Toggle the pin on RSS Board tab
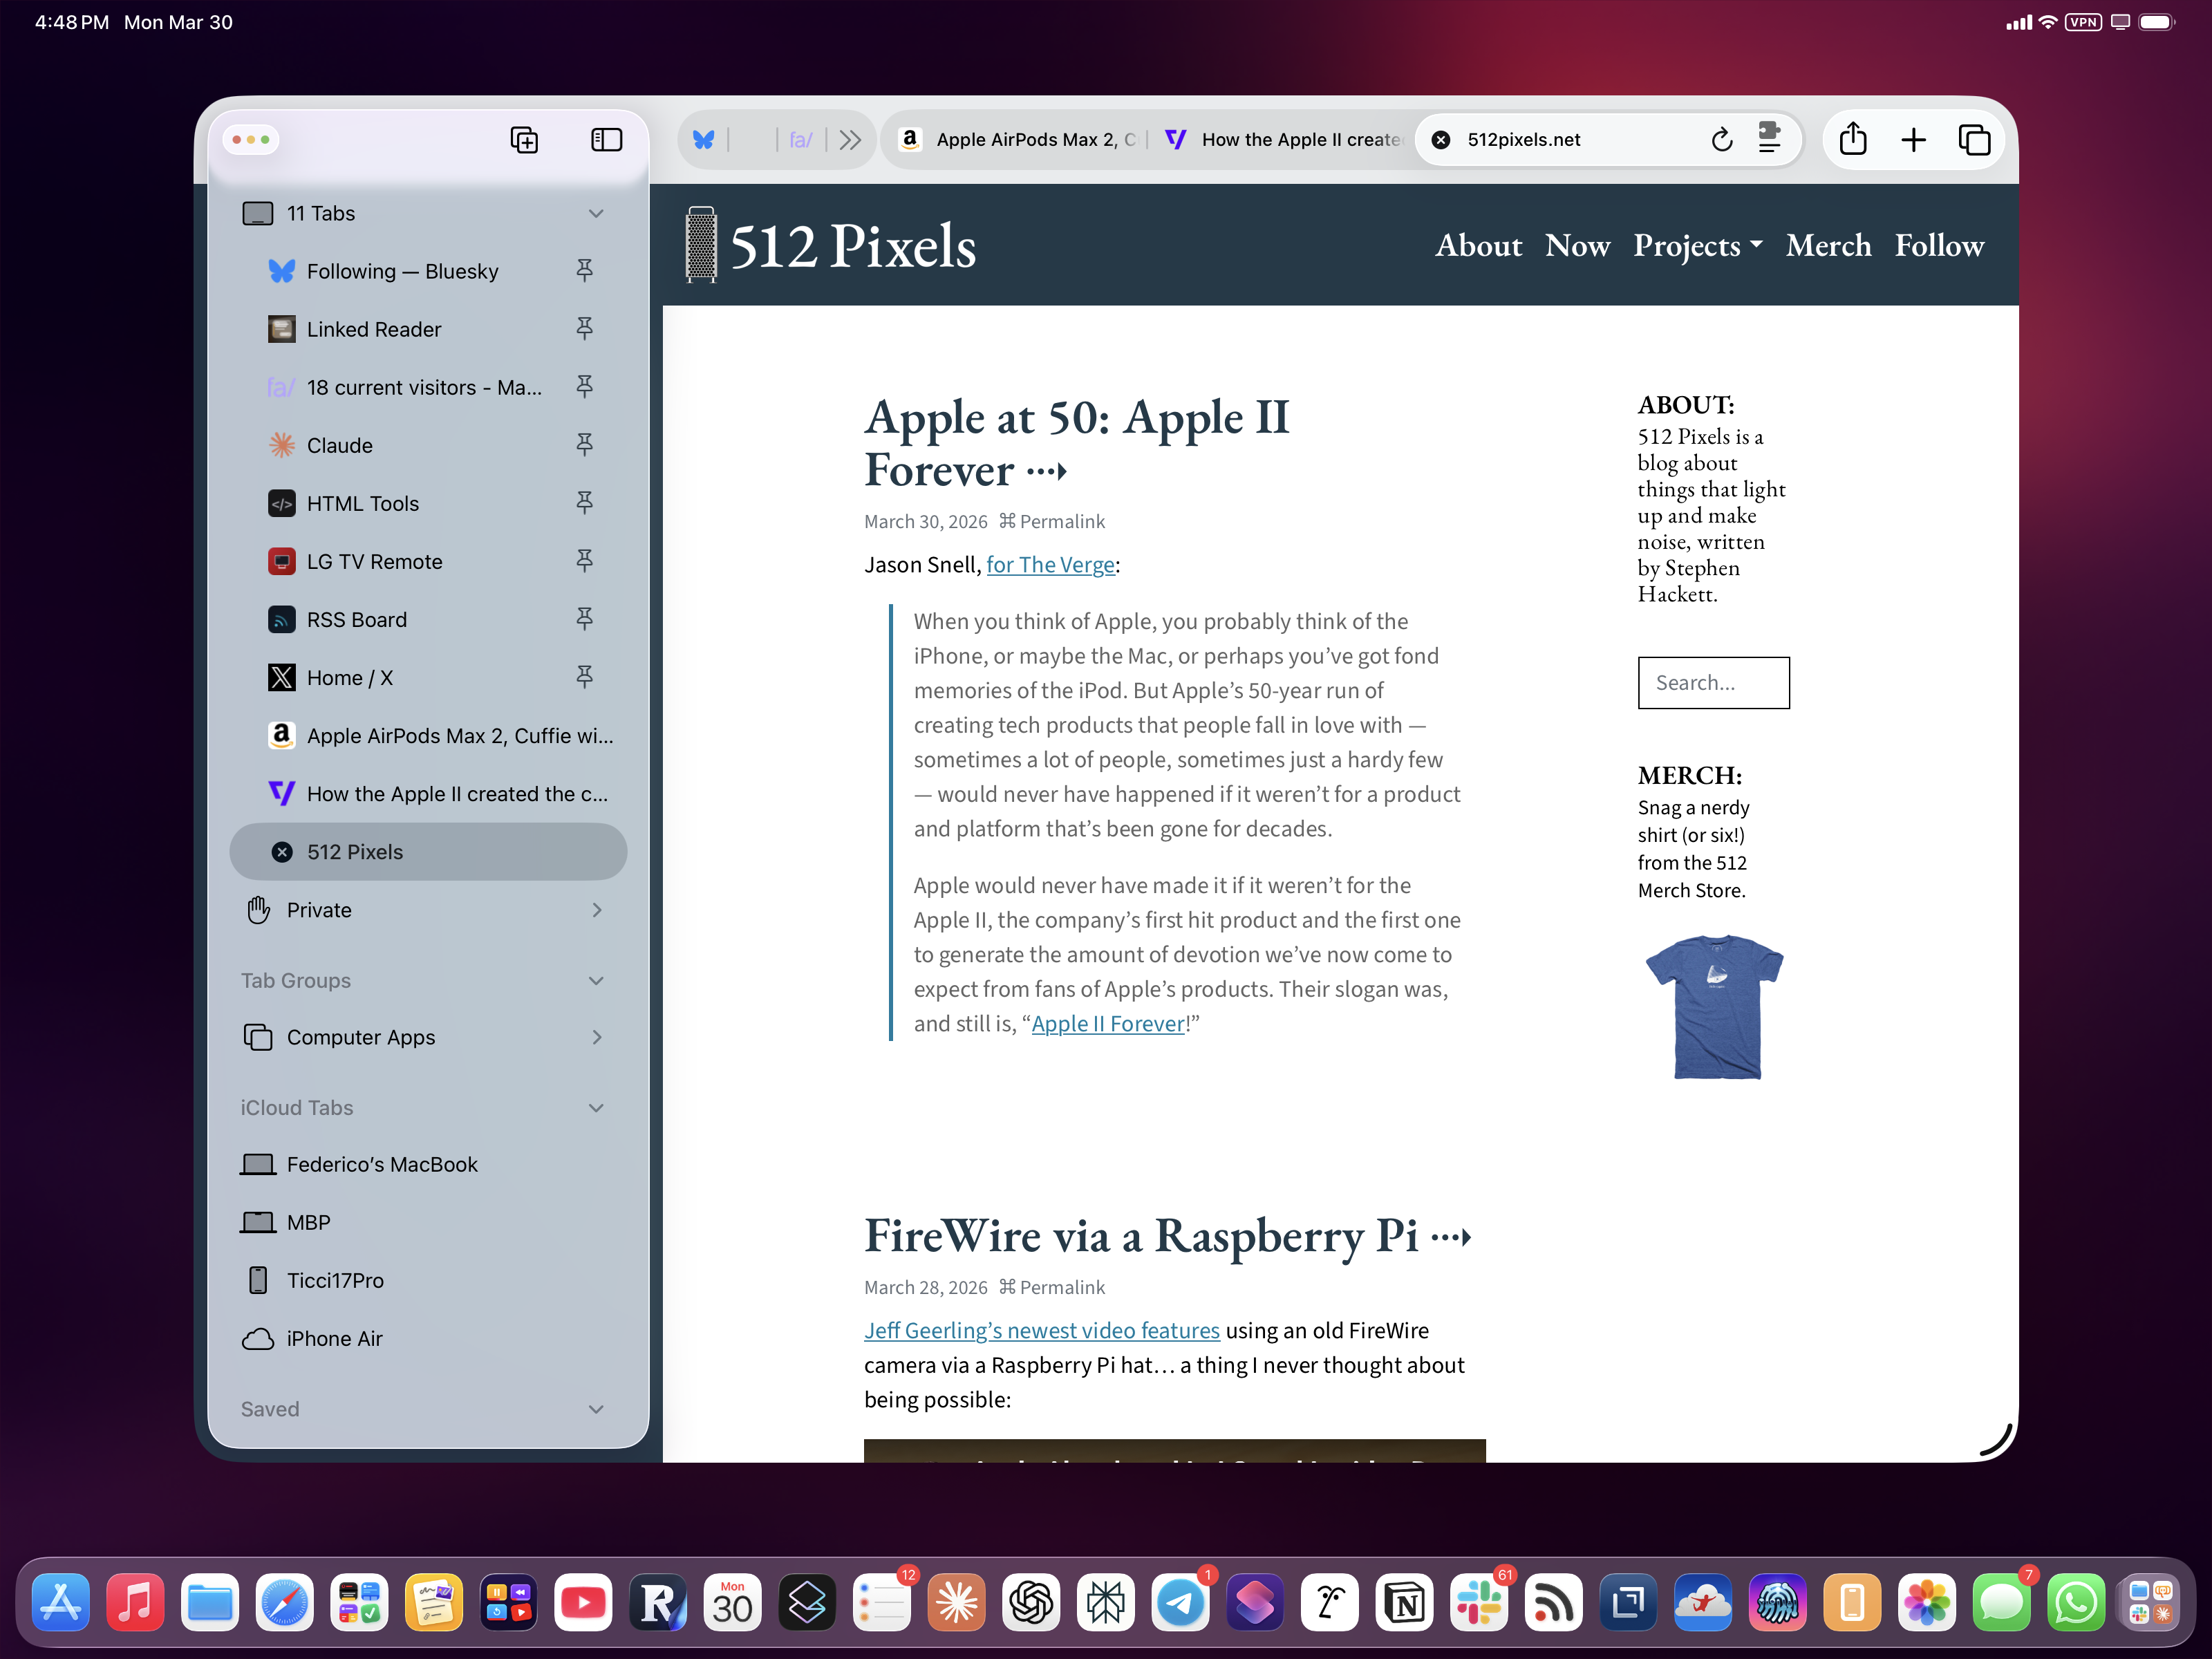 [585, 618]
